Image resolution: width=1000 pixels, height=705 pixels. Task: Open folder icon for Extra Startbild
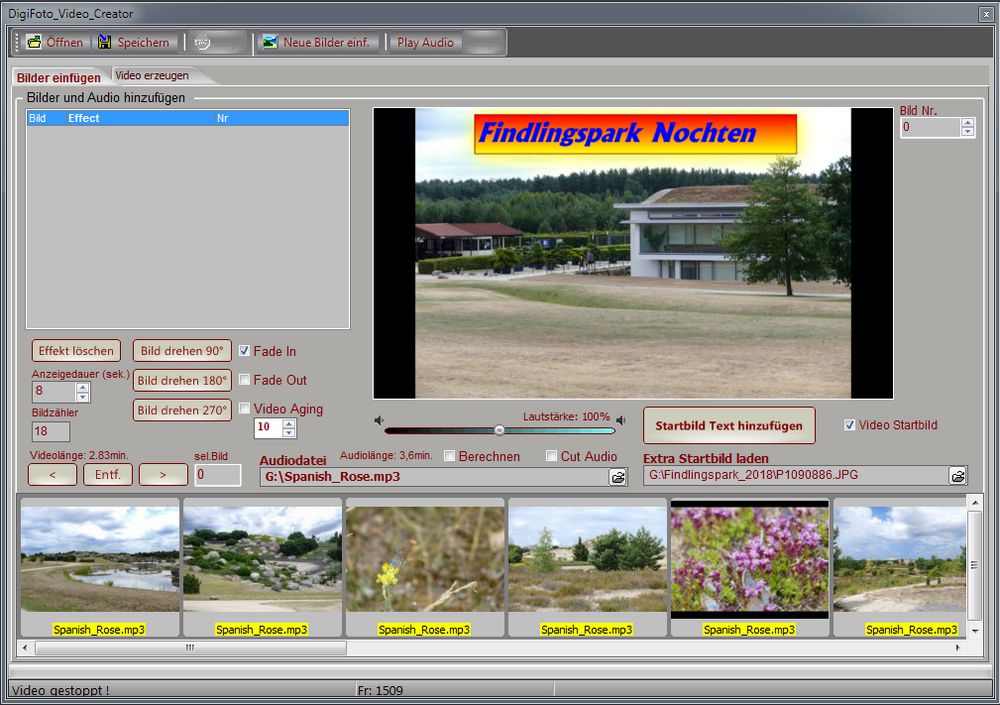point(957,476)
